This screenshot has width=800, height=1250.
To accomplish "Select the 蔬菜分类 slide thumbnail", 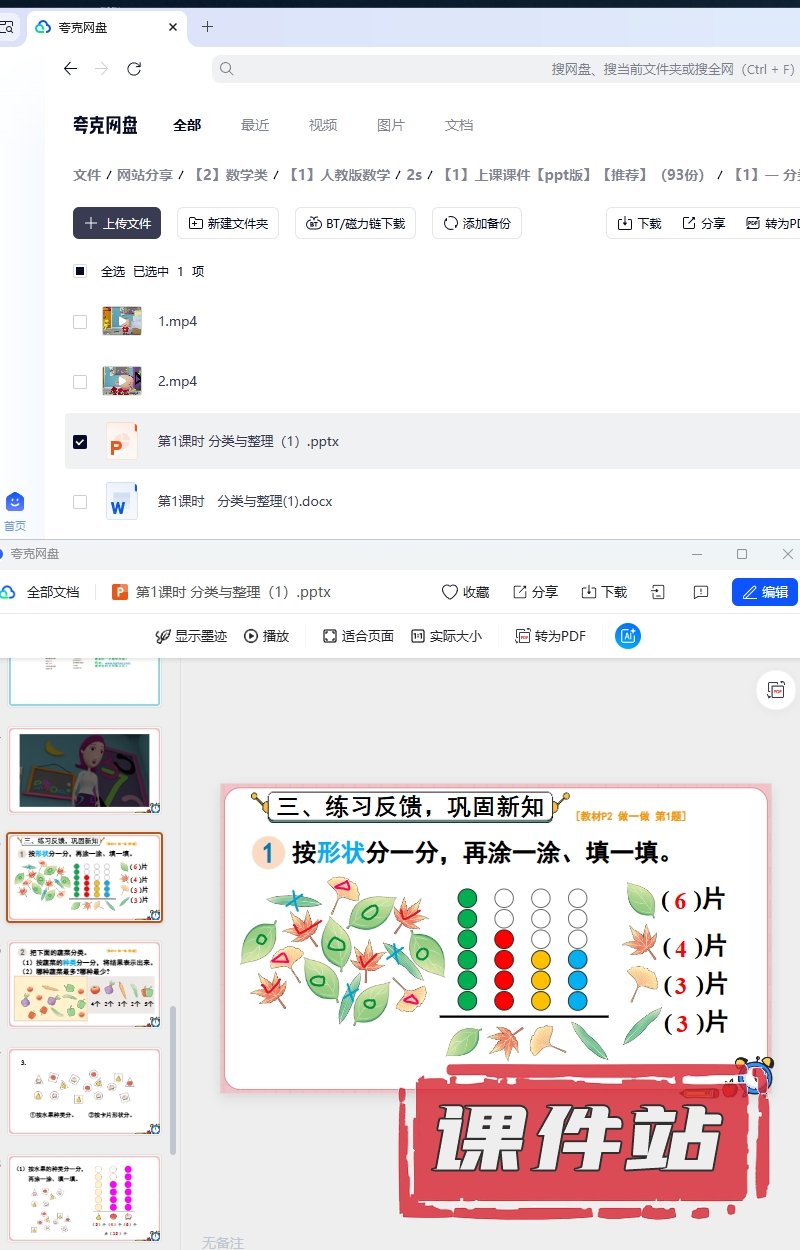I will point(84,985).
